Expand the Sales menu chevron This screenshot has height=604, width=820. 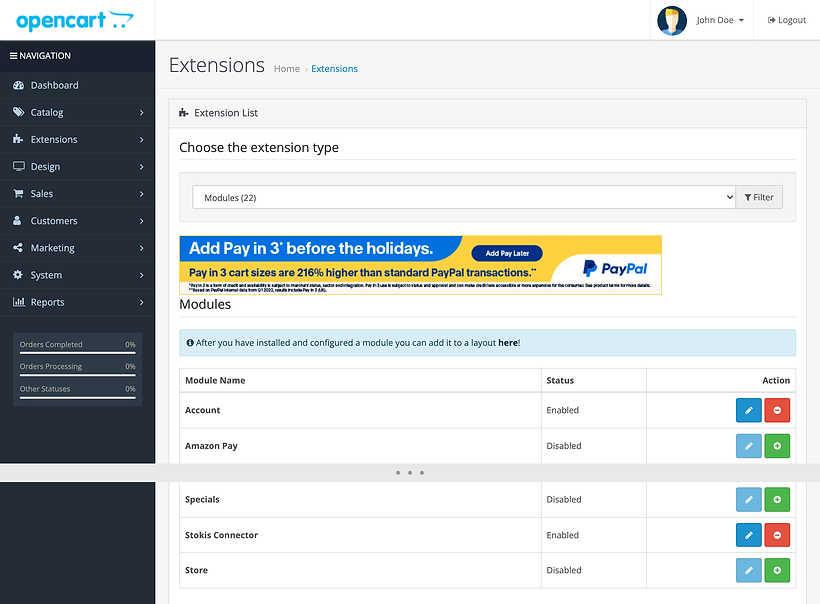tap(141, 194)
